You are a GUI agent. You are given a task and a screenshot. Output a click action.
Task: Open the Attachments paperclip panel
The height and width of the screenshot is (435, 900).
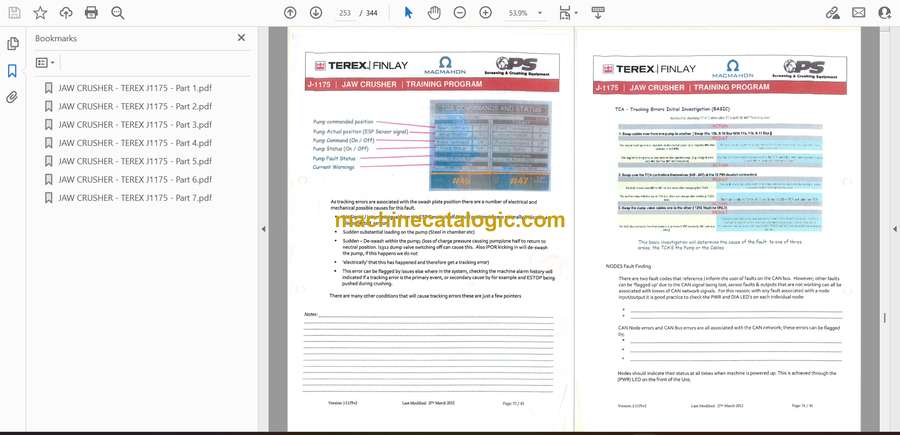coord(12,97)
